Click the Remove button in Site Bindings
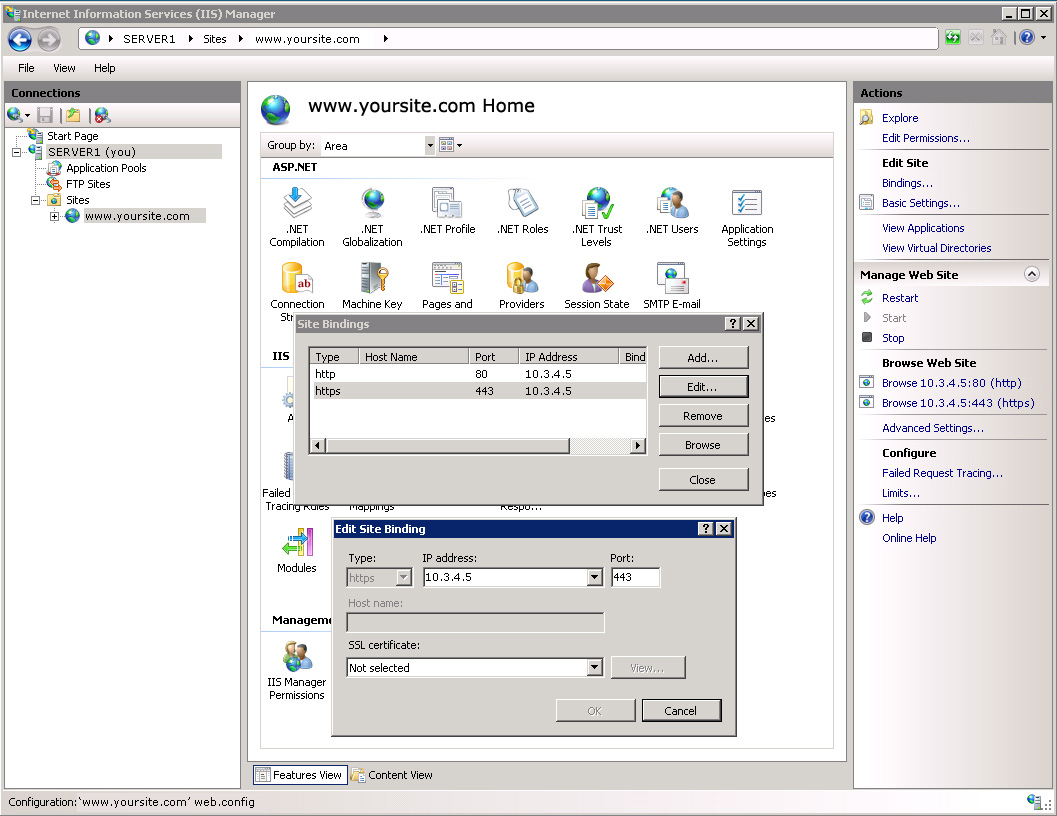Viewport: 1057px width, 816px height. point(703,415)
